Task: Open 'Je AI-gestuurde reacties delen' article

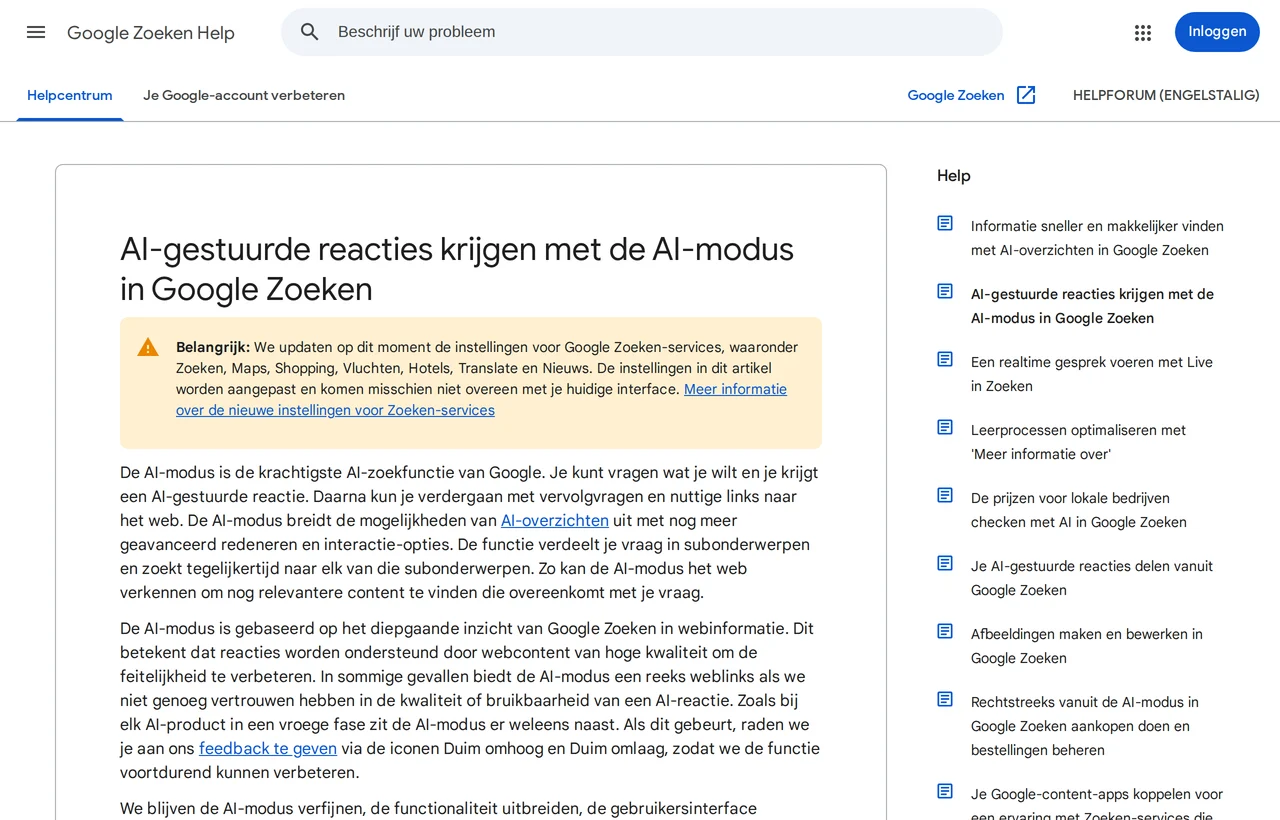Action: [x=1092, y=578]
